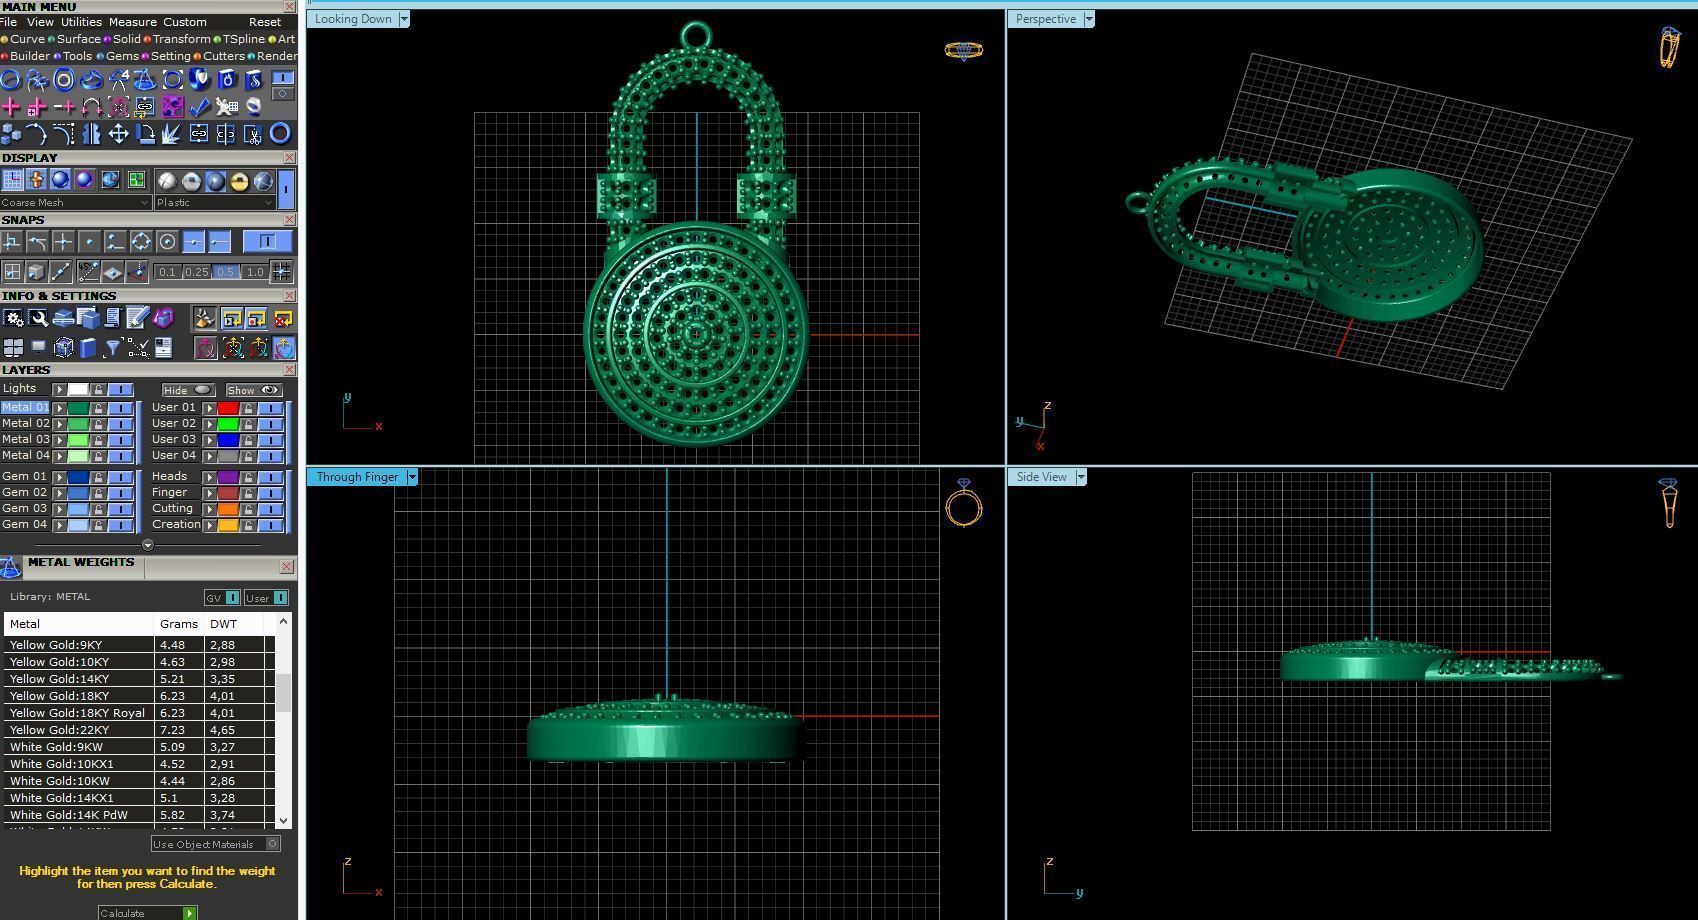Screen dimensions: 1698x920
Task: Switch to the Gems tab
Action: 122,56
